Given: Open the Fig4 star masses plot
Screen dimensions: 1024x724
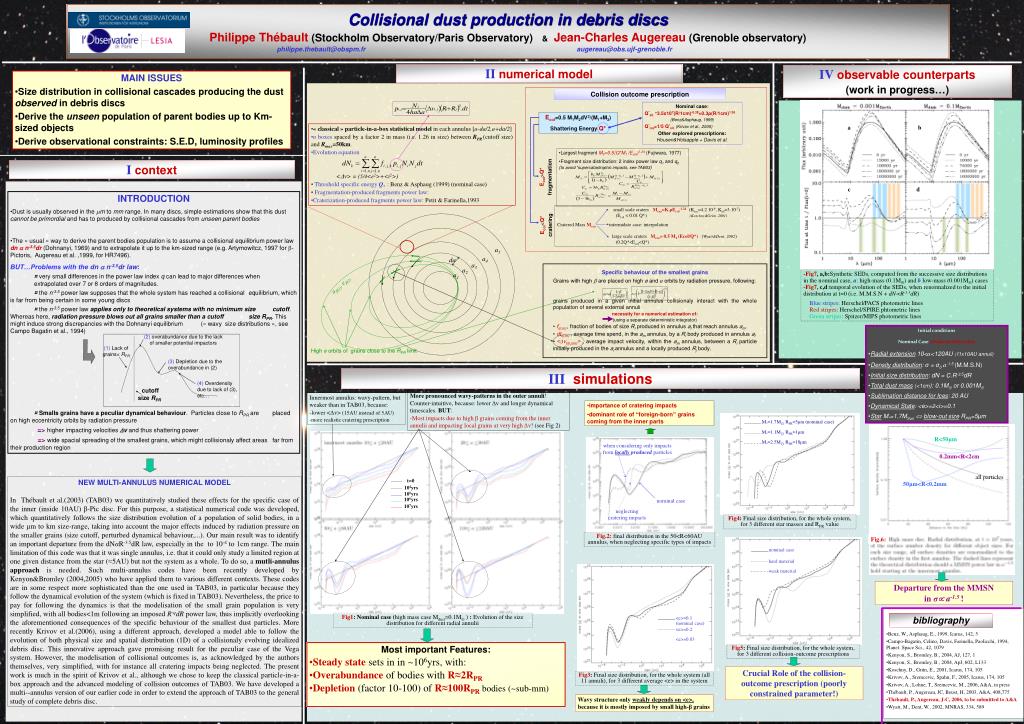Looking at the screenshot, I should pyautogui.click(x=789, y=464).
